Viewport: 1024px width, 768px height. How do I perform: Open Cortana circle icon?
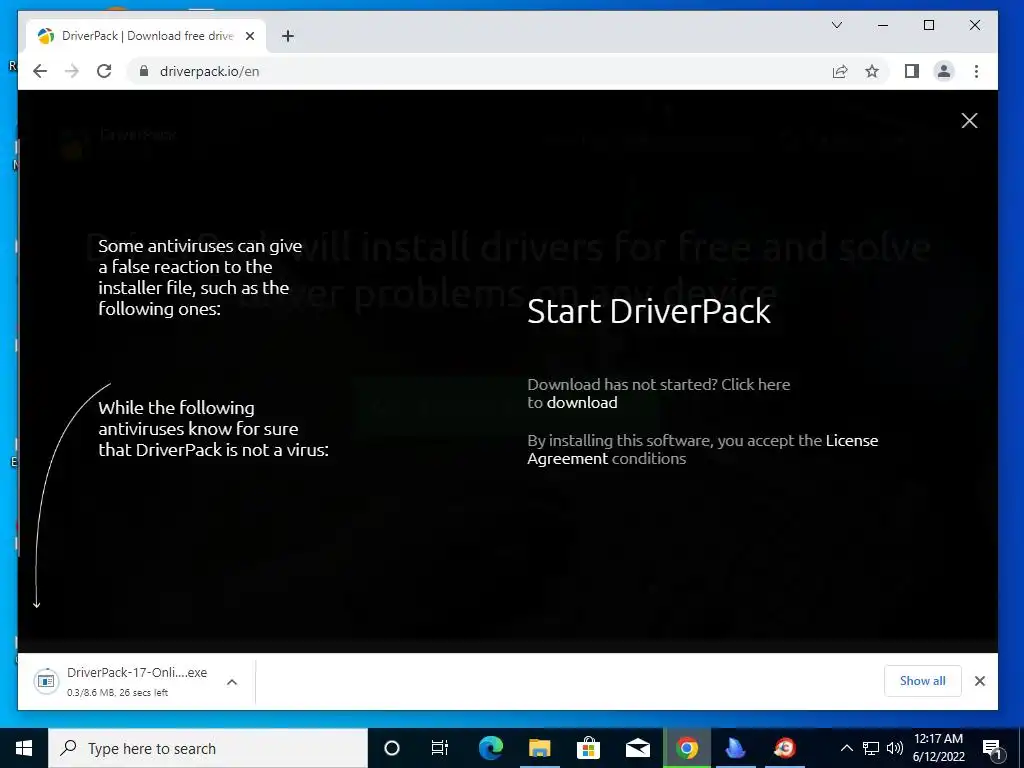(x=392, y=748)
